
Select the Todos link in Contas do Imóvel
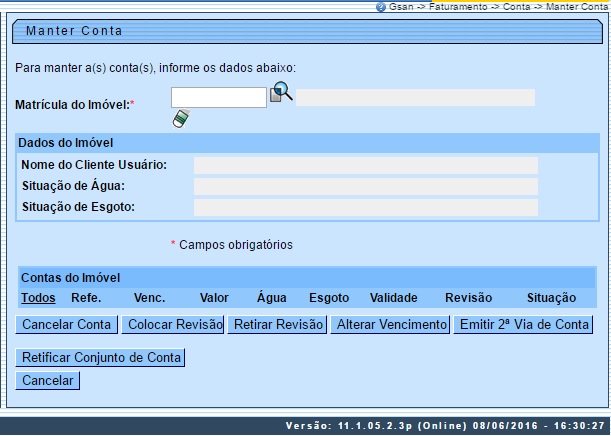(38, 297)
